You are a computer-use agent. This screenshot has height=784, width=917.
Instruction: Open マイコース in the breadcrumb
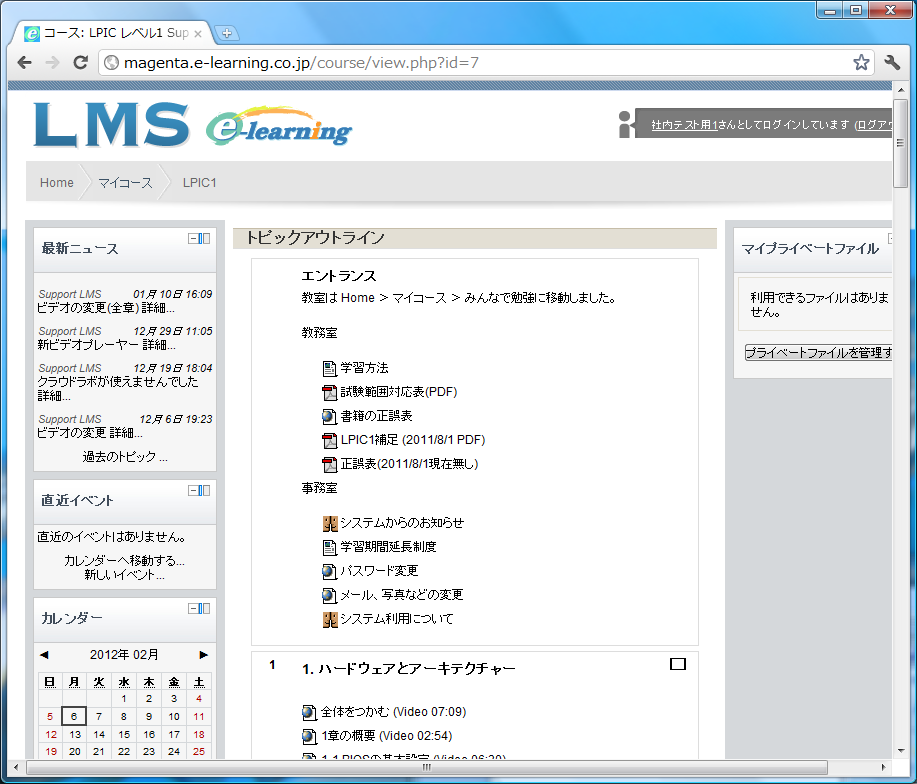pos(125,183)
